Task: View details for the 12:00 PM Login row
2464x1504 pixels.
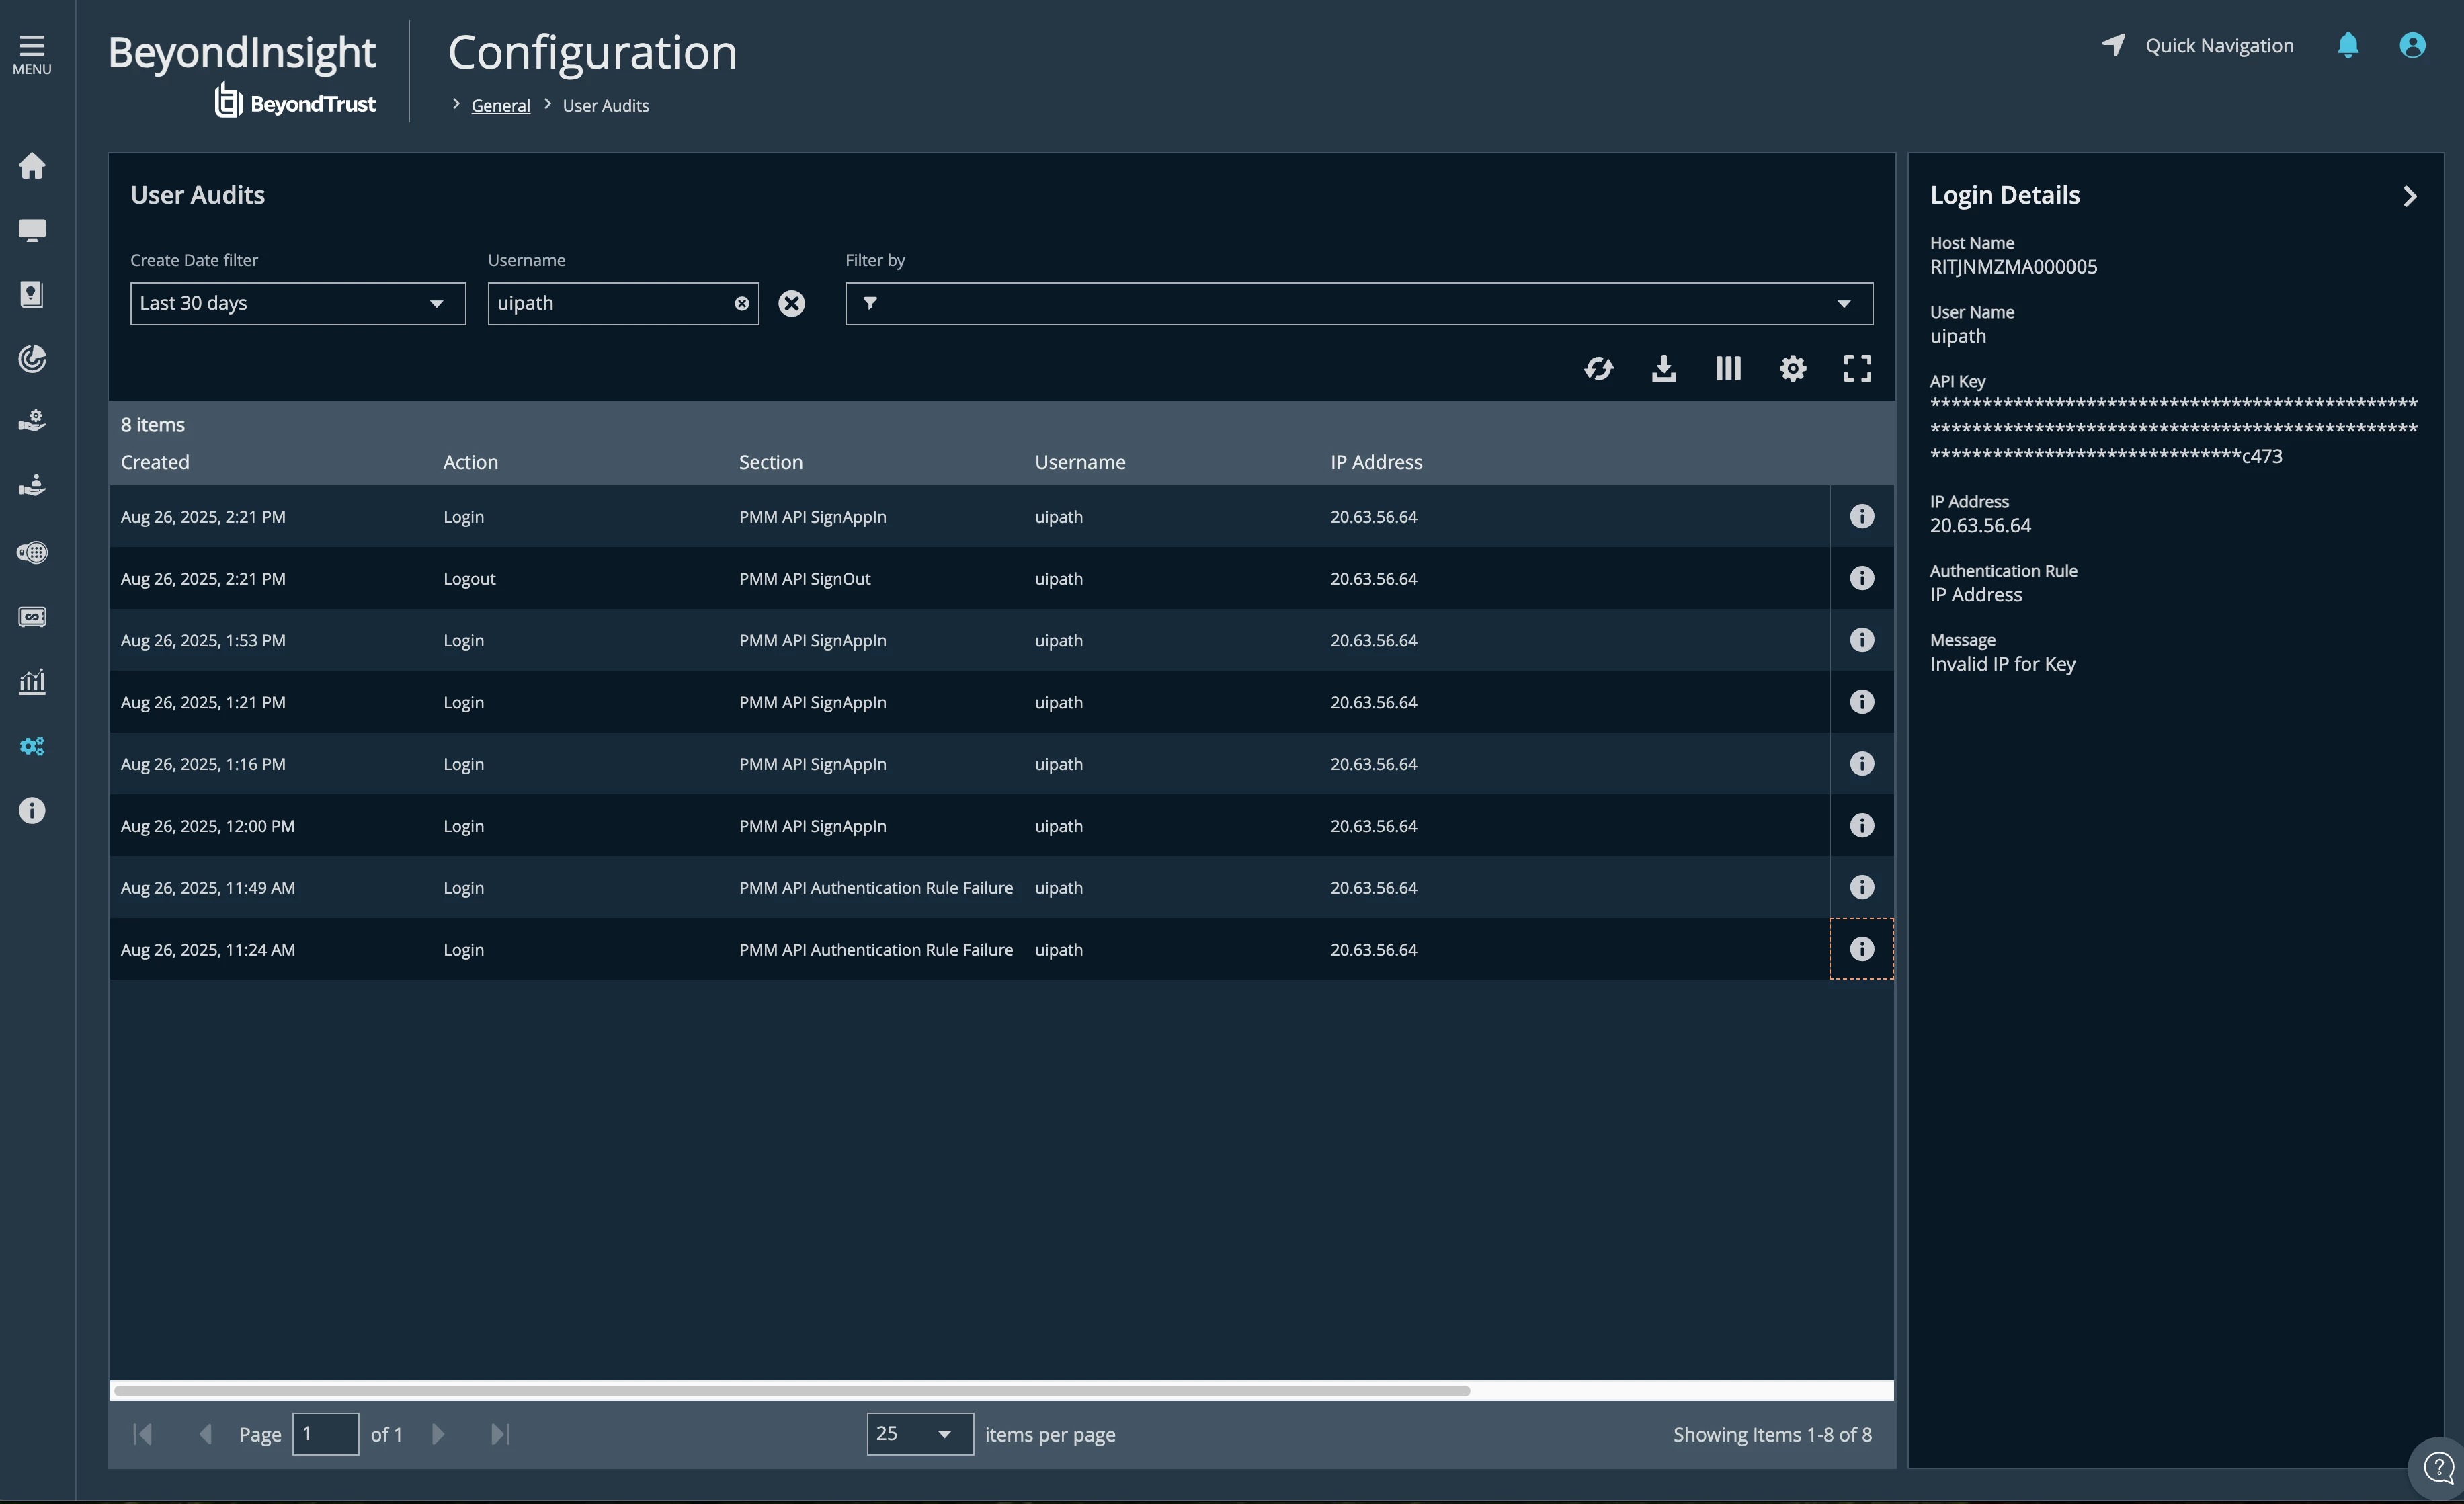Action: click(x=1861, y=827)
